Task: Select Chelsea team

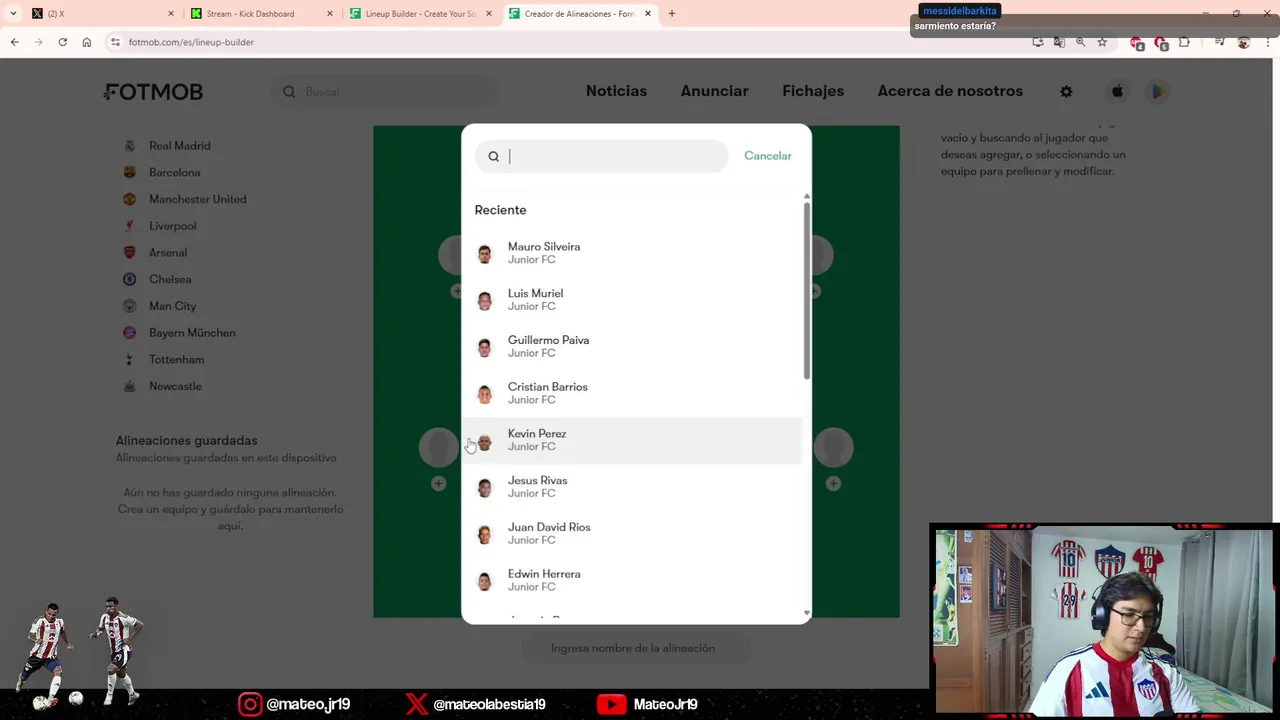Action: click(x=170, y=279)
